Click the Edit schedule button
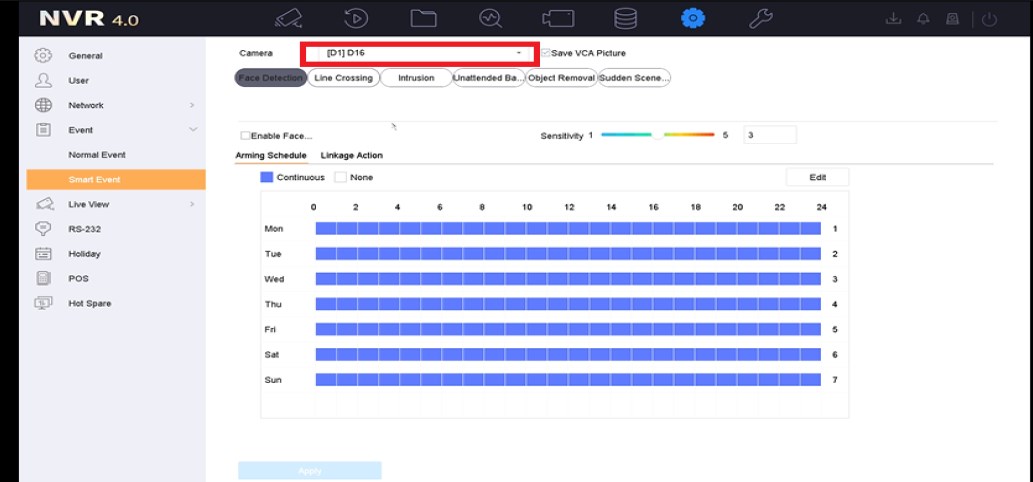The width and height of the screenshot is (1033, 482). tap(817, 177)
